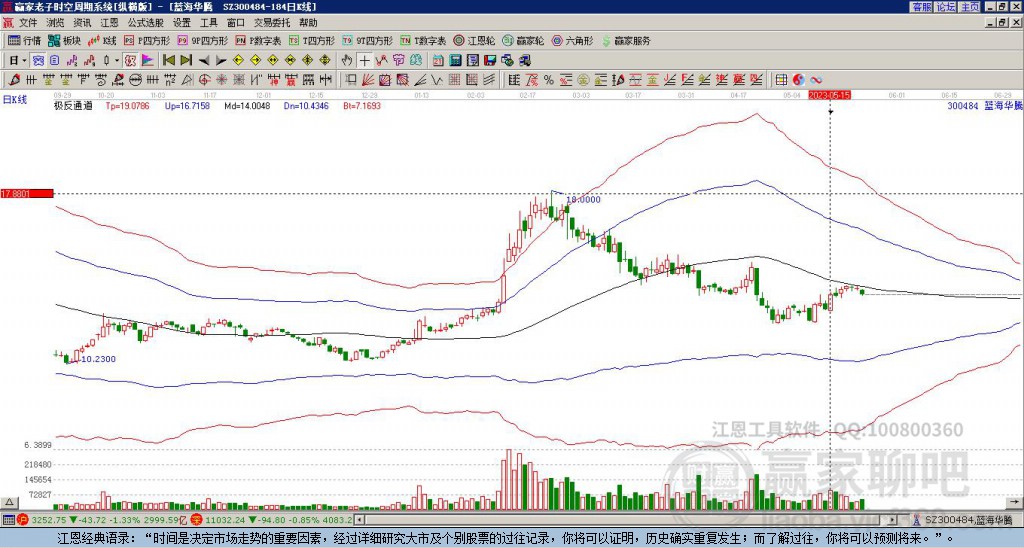1024x548 pixels.
Task: Open the 行情 quotes view
Action: (25, 40)
